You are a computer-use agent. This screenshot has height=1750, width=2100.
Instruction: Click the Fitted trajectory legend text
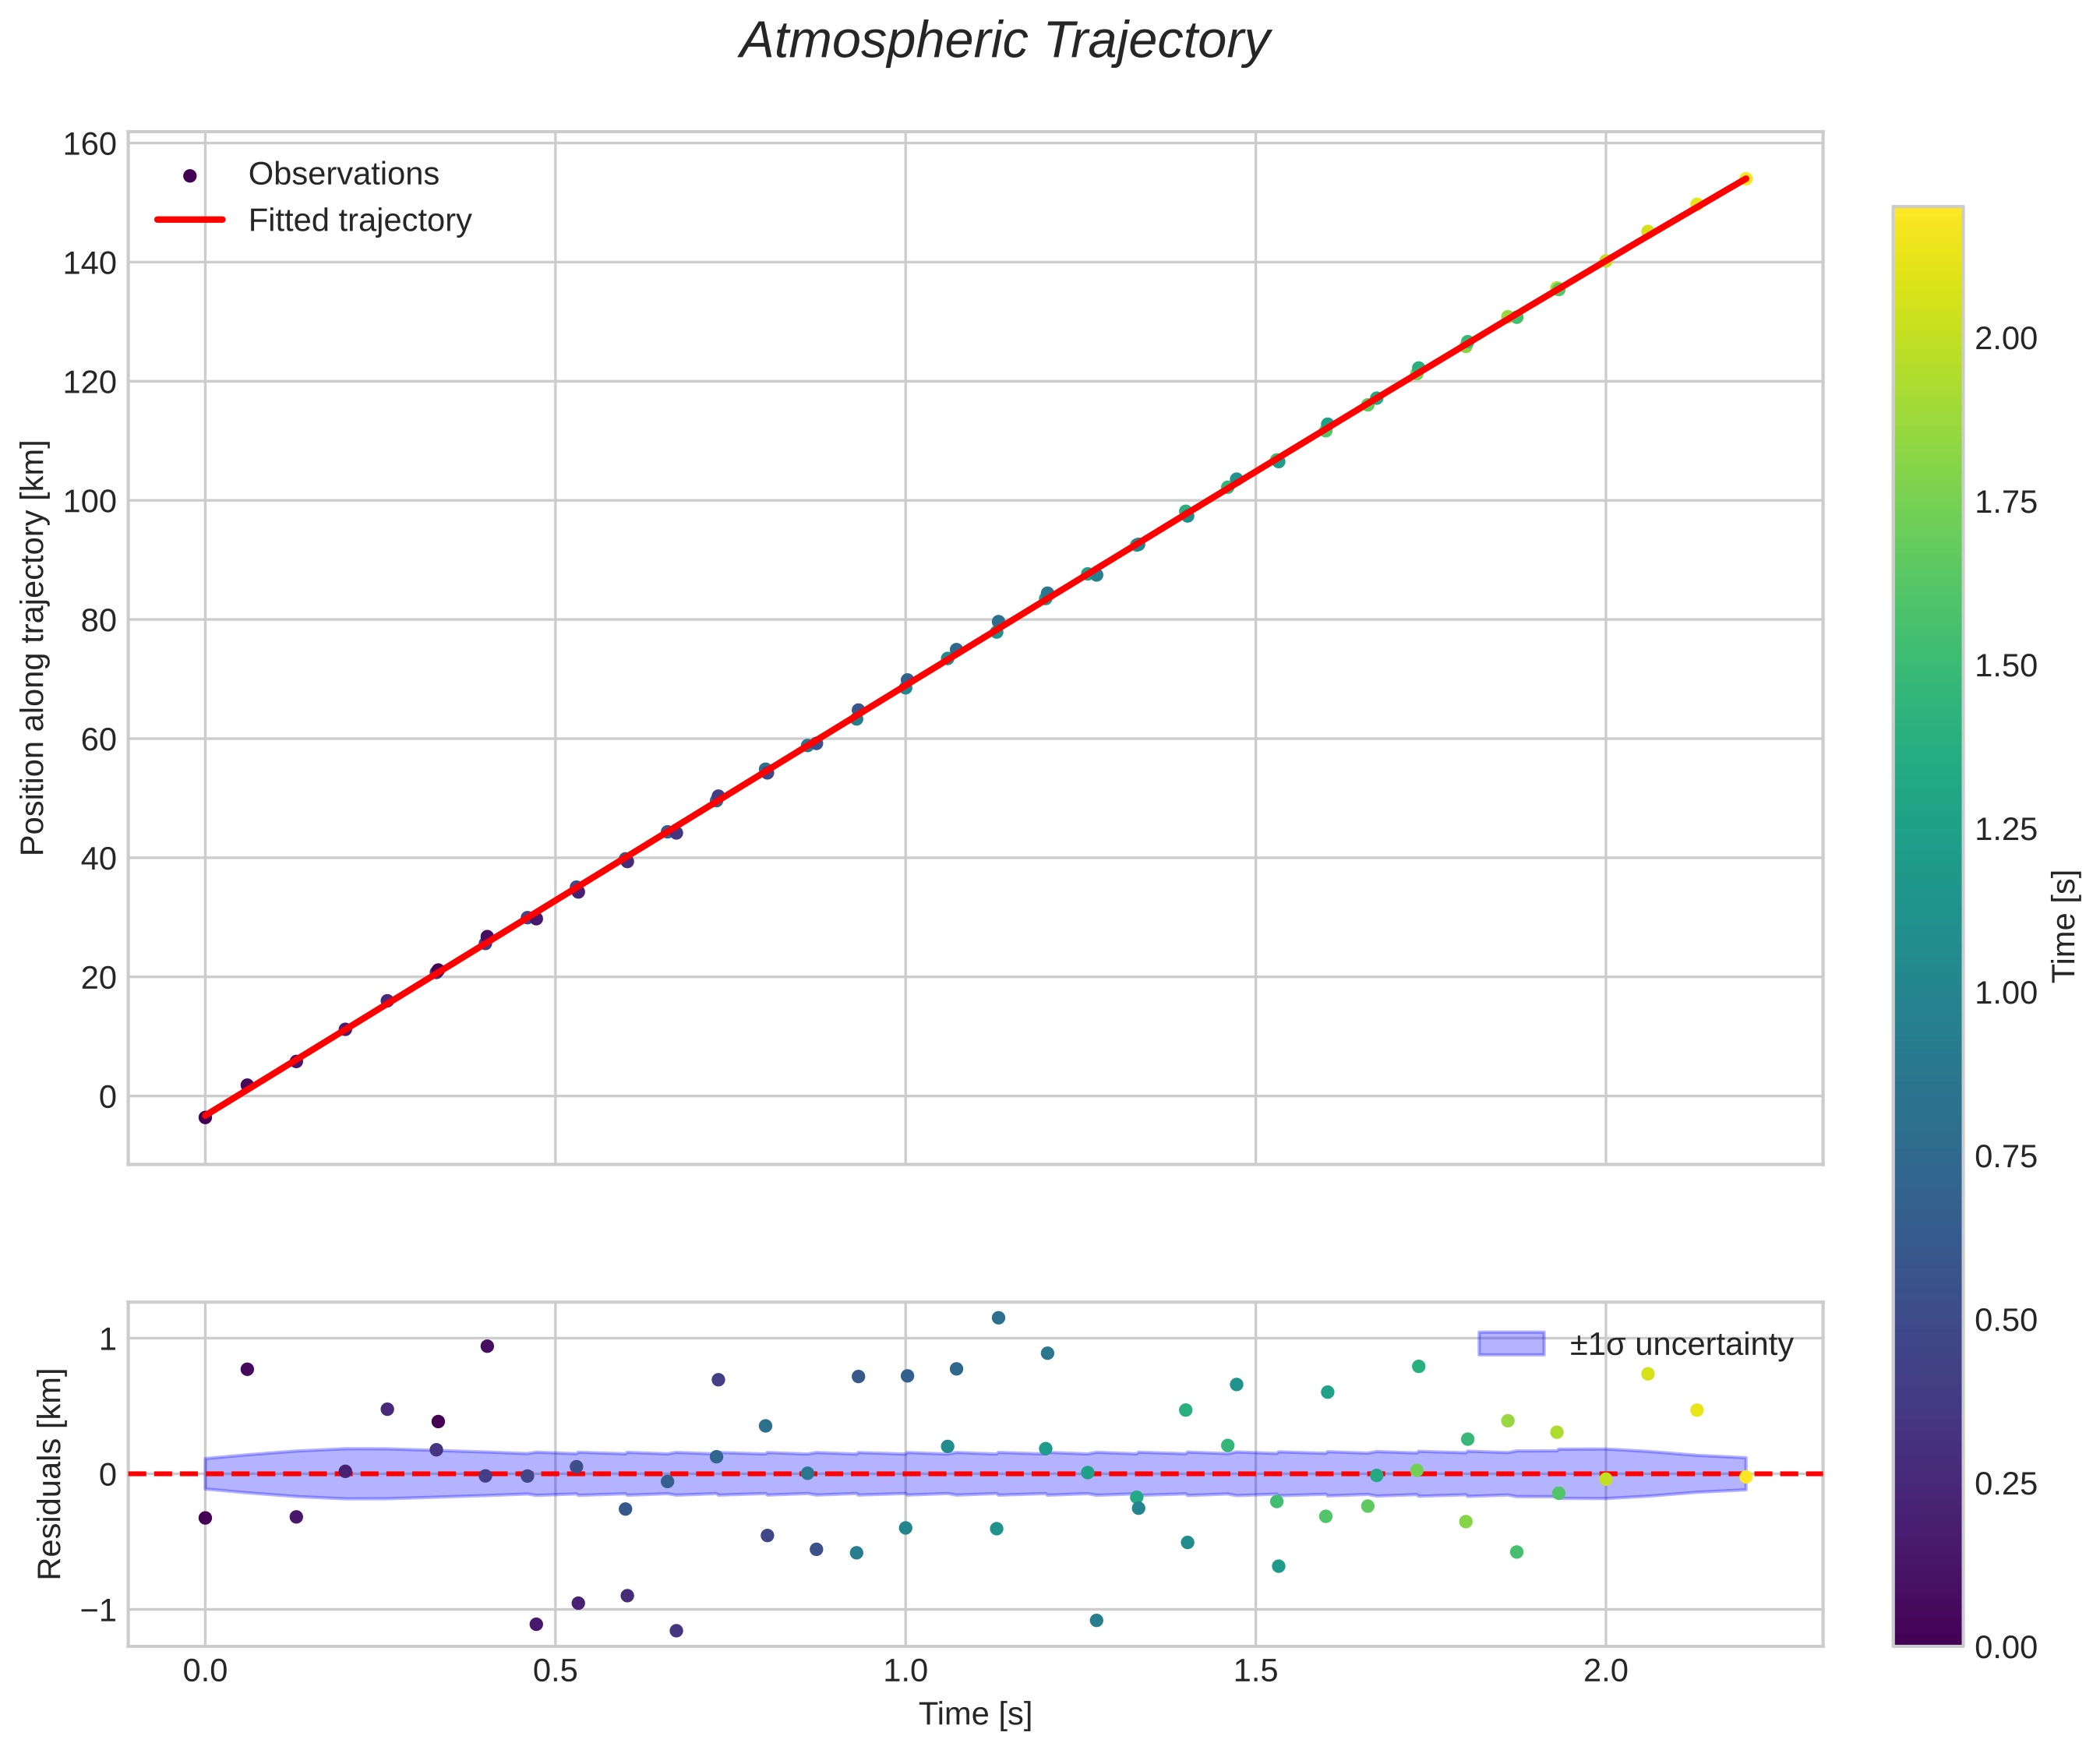[x=359, y=220]
